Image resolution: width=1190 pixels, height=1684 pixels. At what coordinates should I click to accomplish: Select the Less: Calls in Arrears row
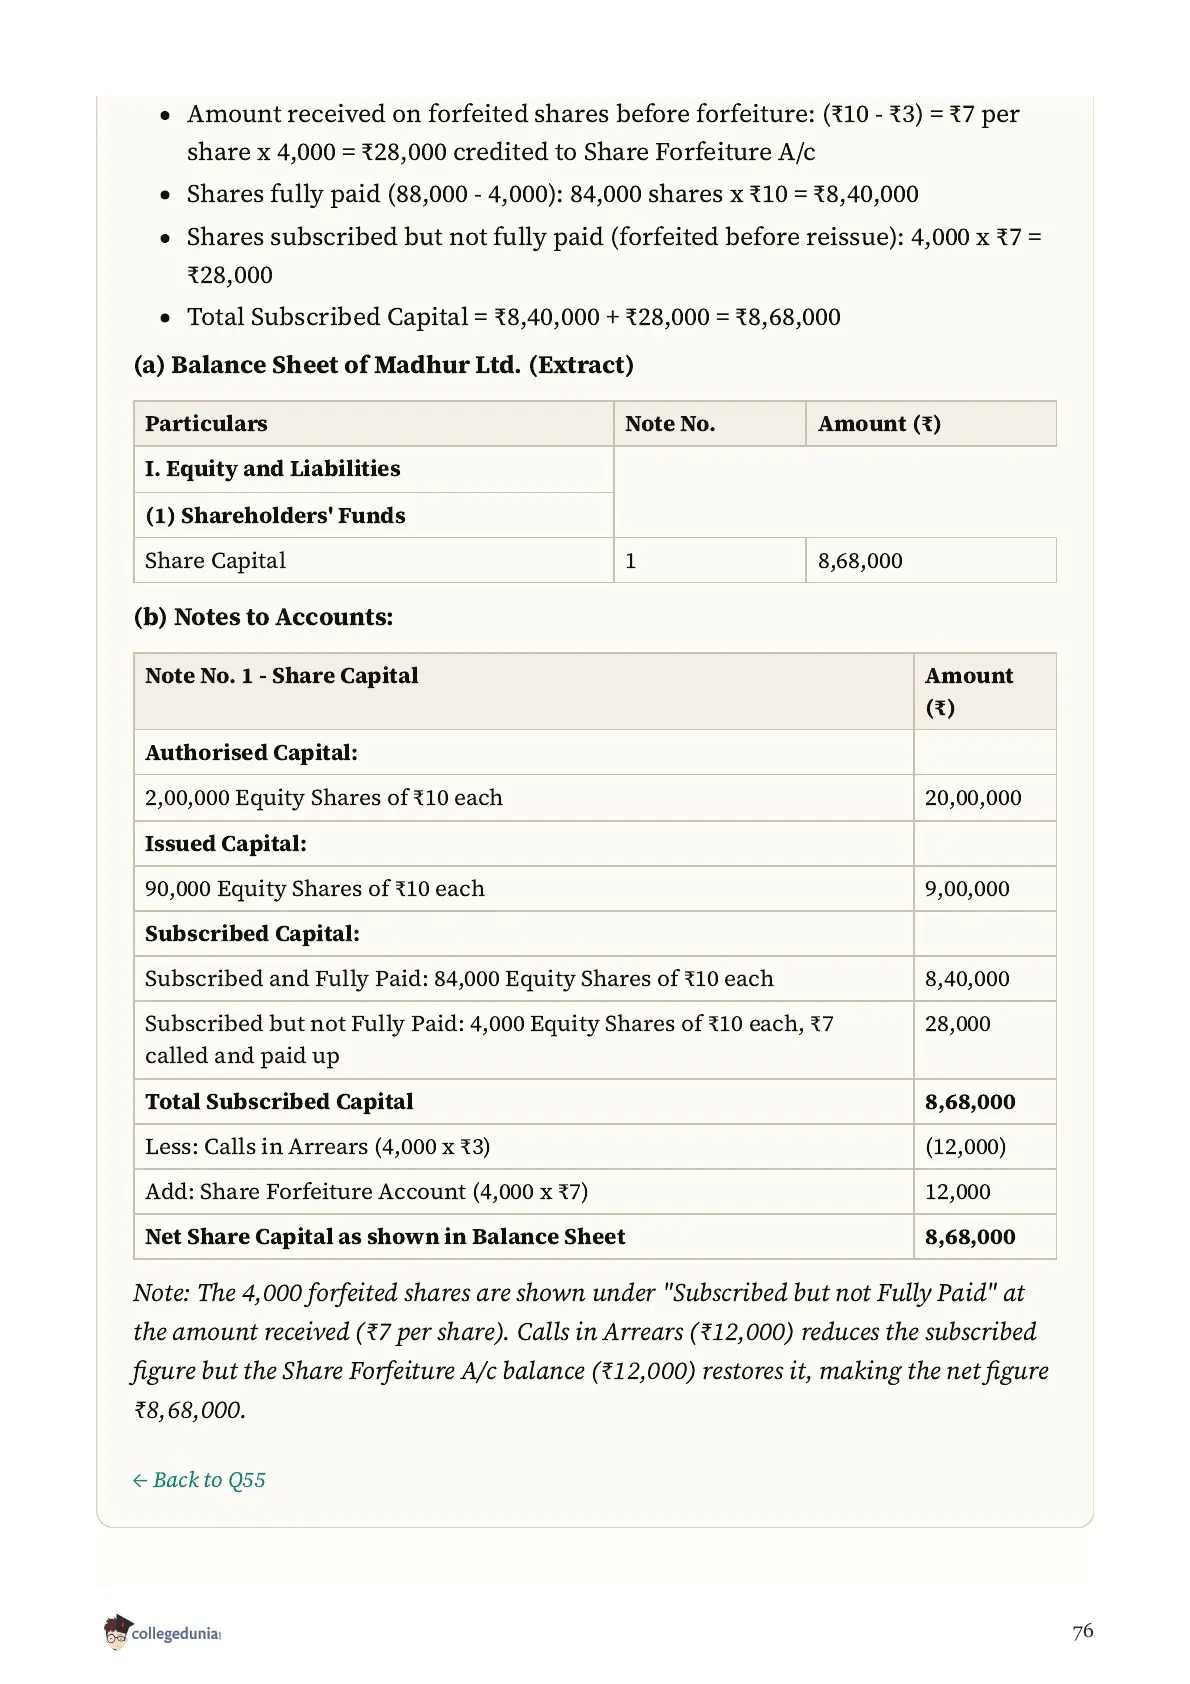coord(595,1147)
